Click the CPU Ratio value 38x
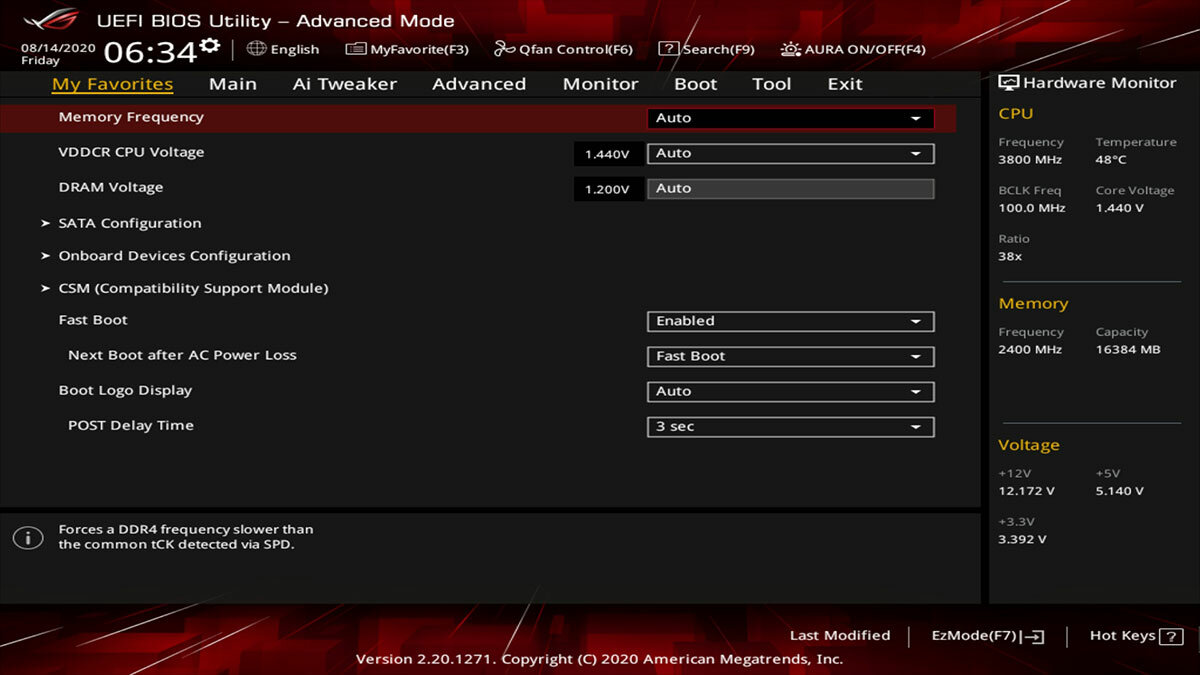Image resolution: width=1200 pixels, height=675 pixels. point(1010,256)
